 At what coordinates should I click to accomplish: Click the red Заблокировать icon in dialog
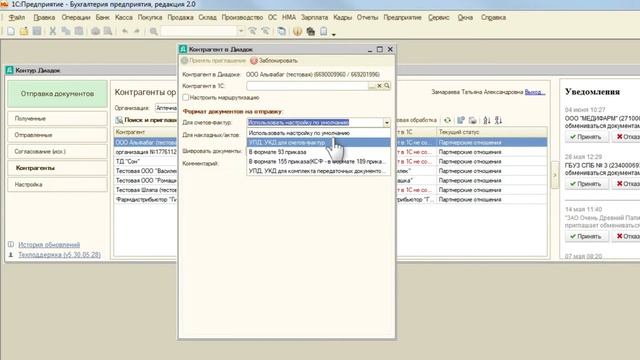254,60
